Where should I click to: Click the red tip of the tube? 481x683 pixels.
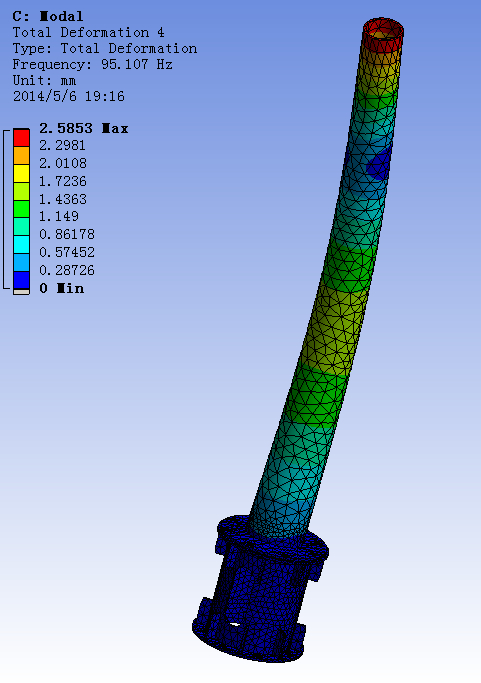(x=383, y=33)
